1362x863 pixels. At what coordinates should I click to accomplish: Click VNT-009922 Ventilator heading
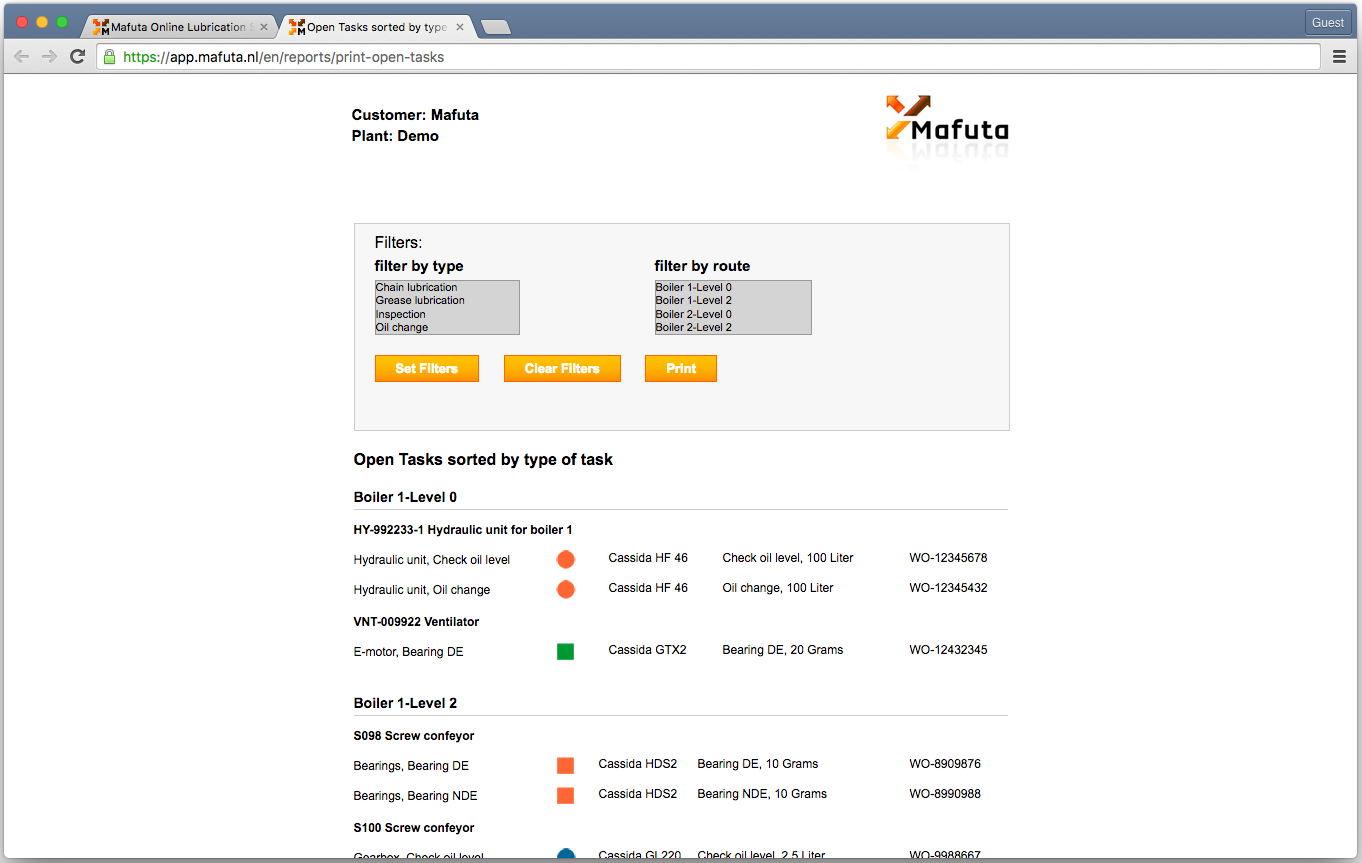416,622
